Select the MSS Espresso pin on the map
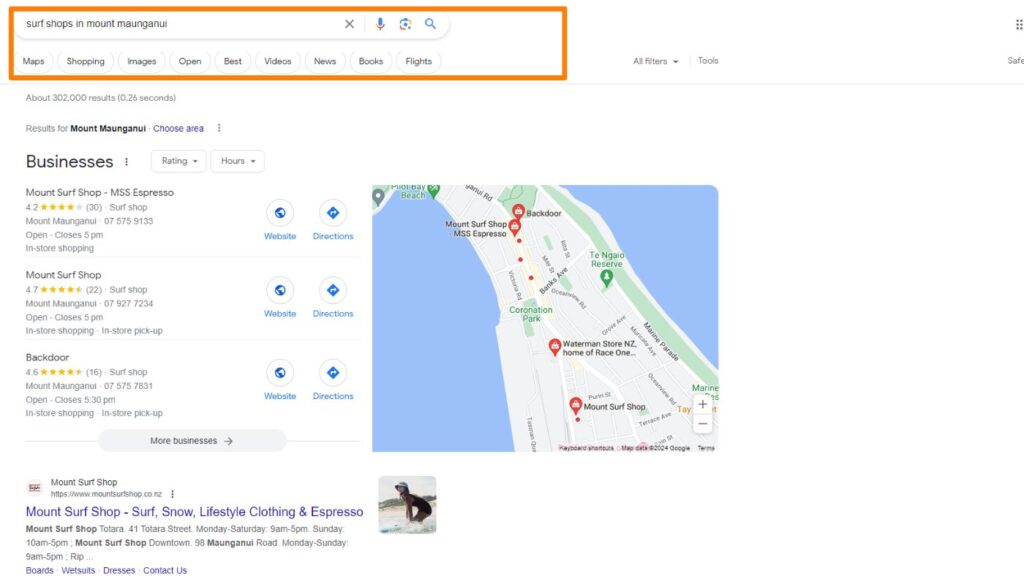The width and height of the screenshot is (1024, 576). point(515,227)
